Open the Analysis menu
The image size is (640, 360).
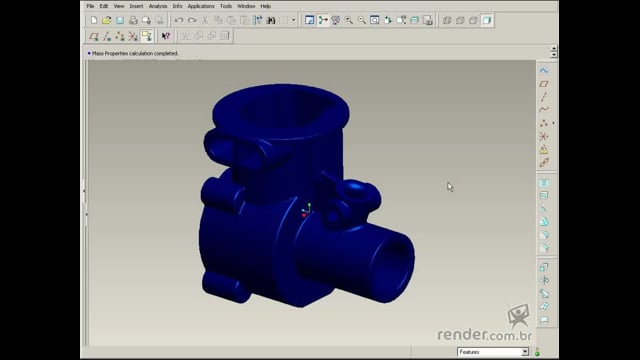(x=158, y=6)
